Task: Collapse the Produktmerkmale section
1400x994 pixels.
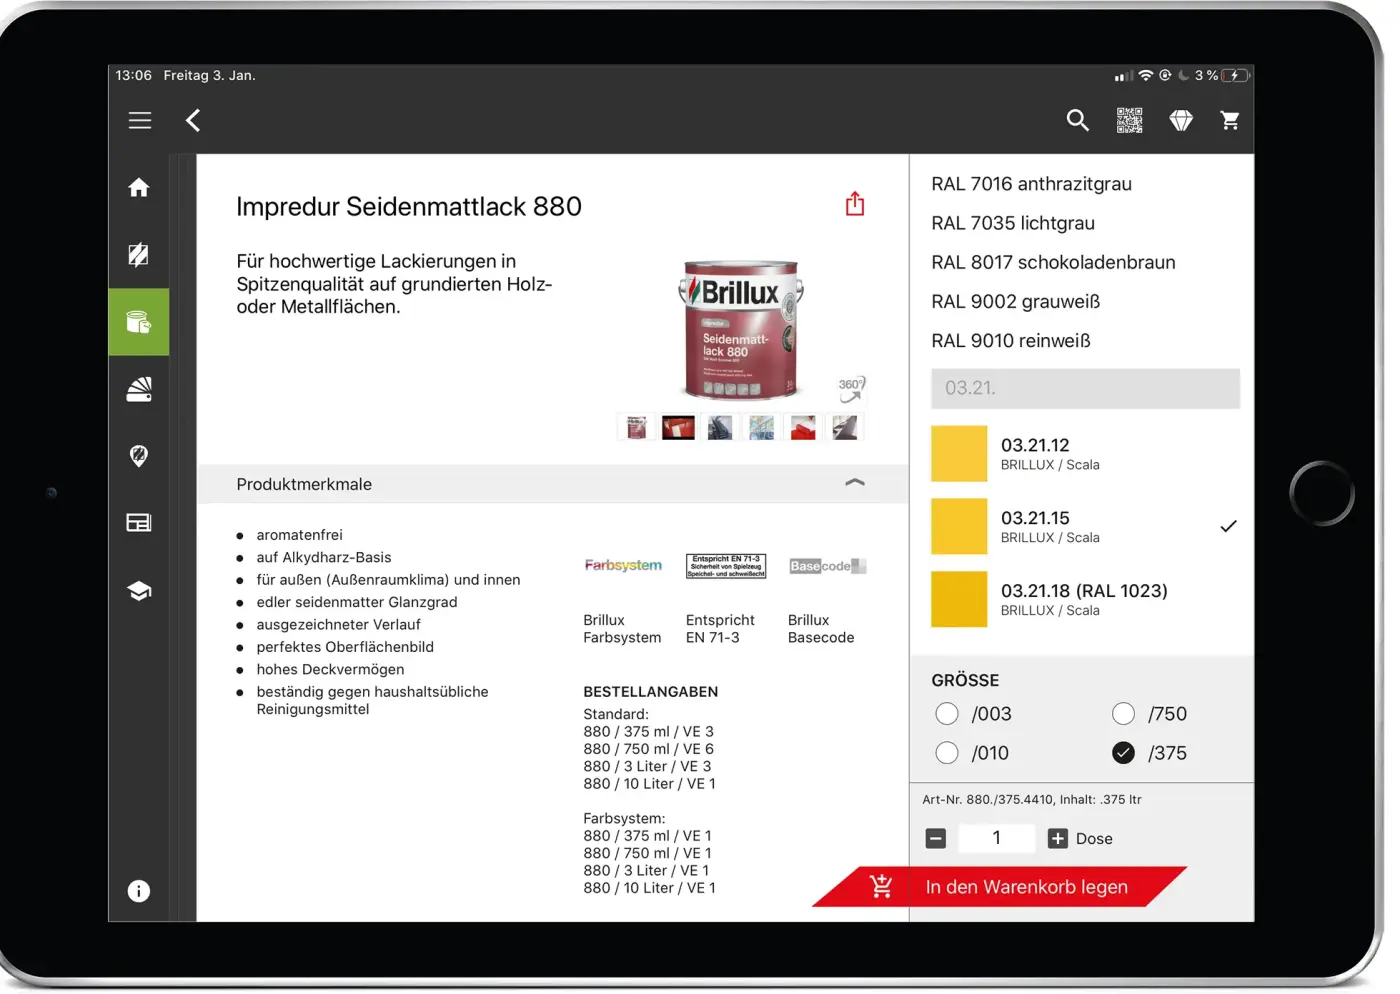Action: (855, 483)
